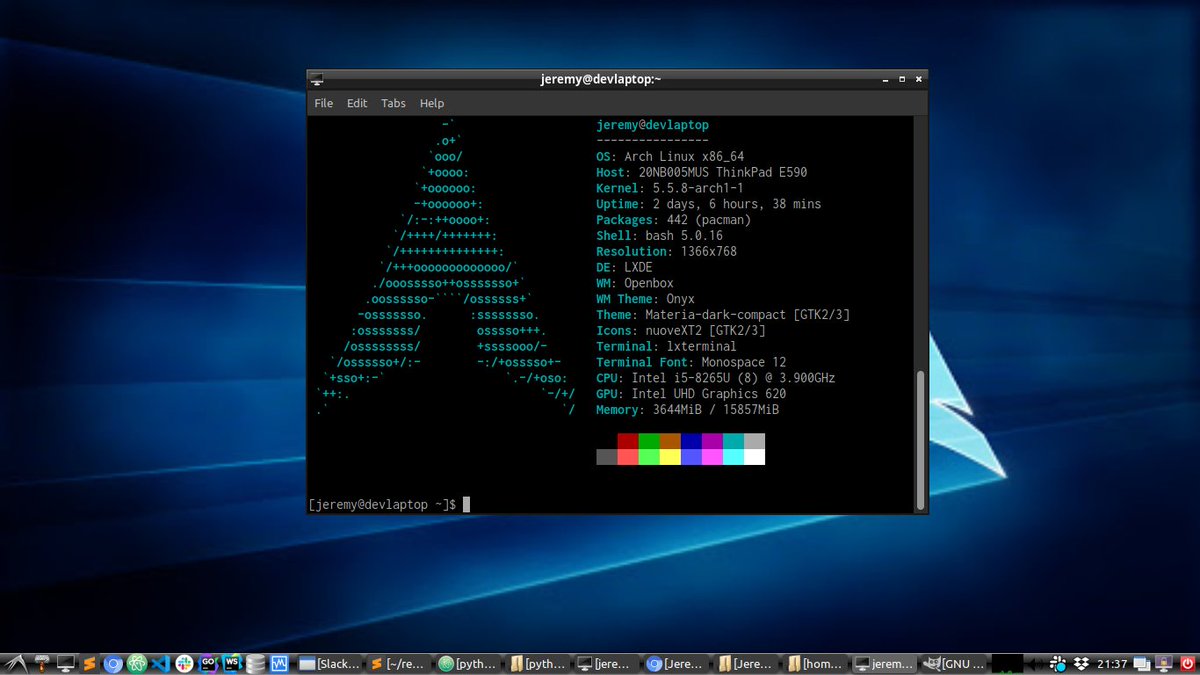Launch the system monitor graph icon

(279, 663)
